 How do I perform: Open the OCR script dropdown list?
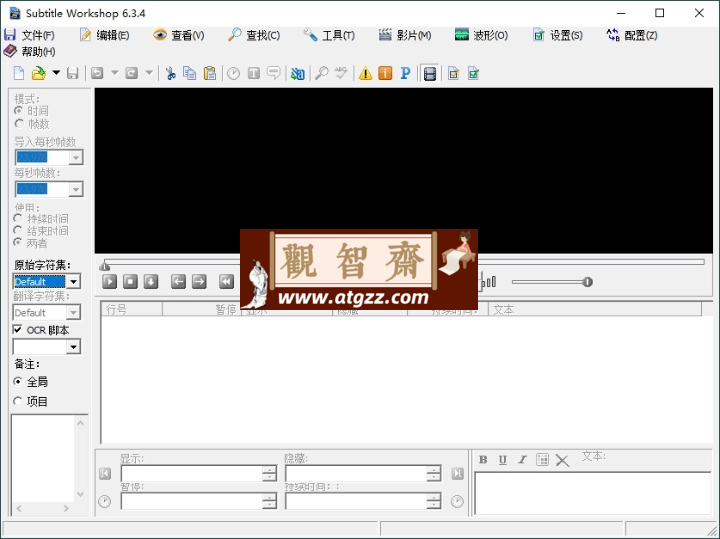point(73,347)
